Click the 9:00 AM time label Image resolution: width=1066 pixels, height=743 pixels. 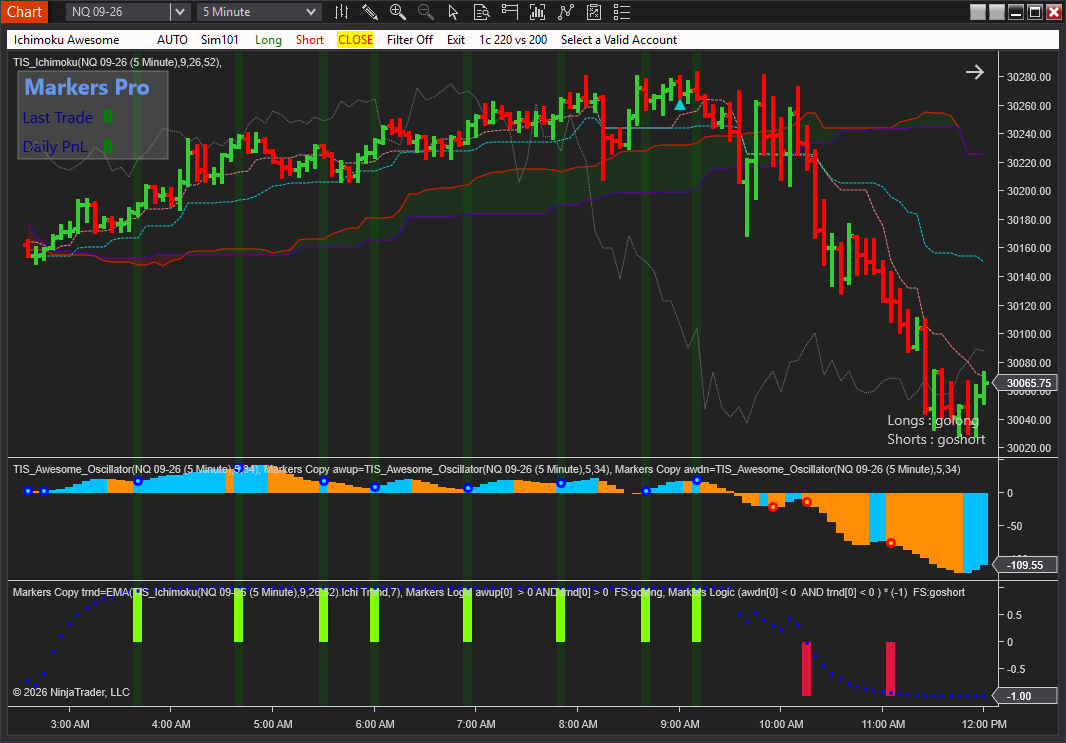tap(680, 724)
